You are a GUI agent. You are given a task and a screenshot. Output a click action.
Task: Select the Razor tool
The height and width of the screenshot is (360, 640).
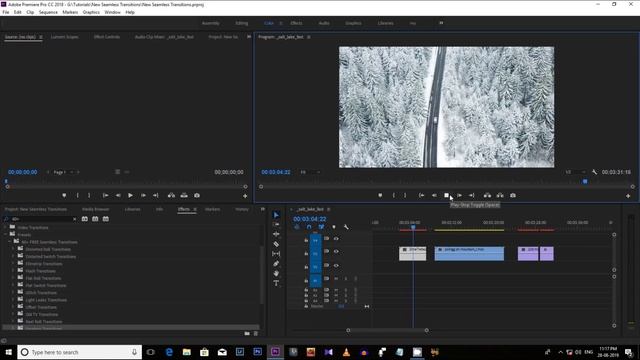tap(276, 244)
